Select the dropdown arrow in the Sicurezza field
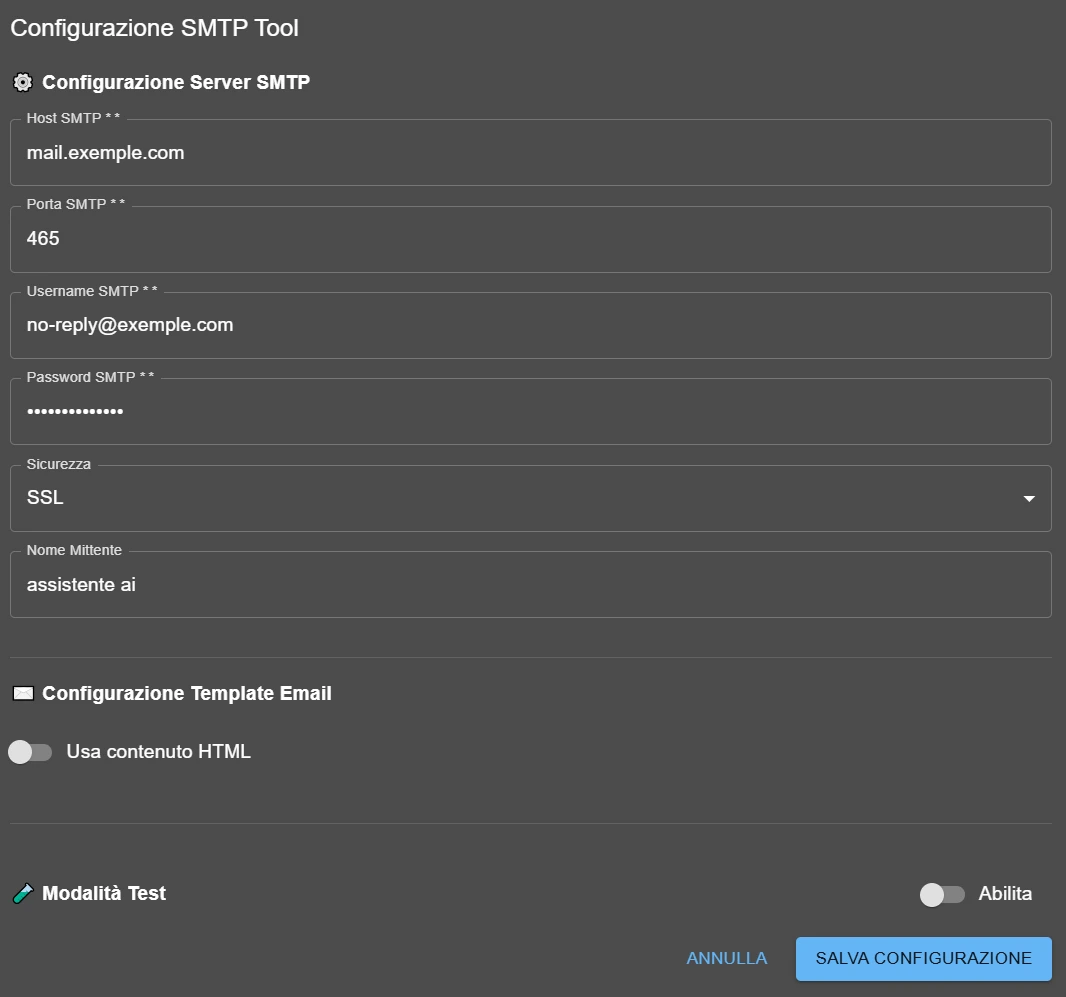This screenshot has width=1066, height=997. coord(1028,498)
